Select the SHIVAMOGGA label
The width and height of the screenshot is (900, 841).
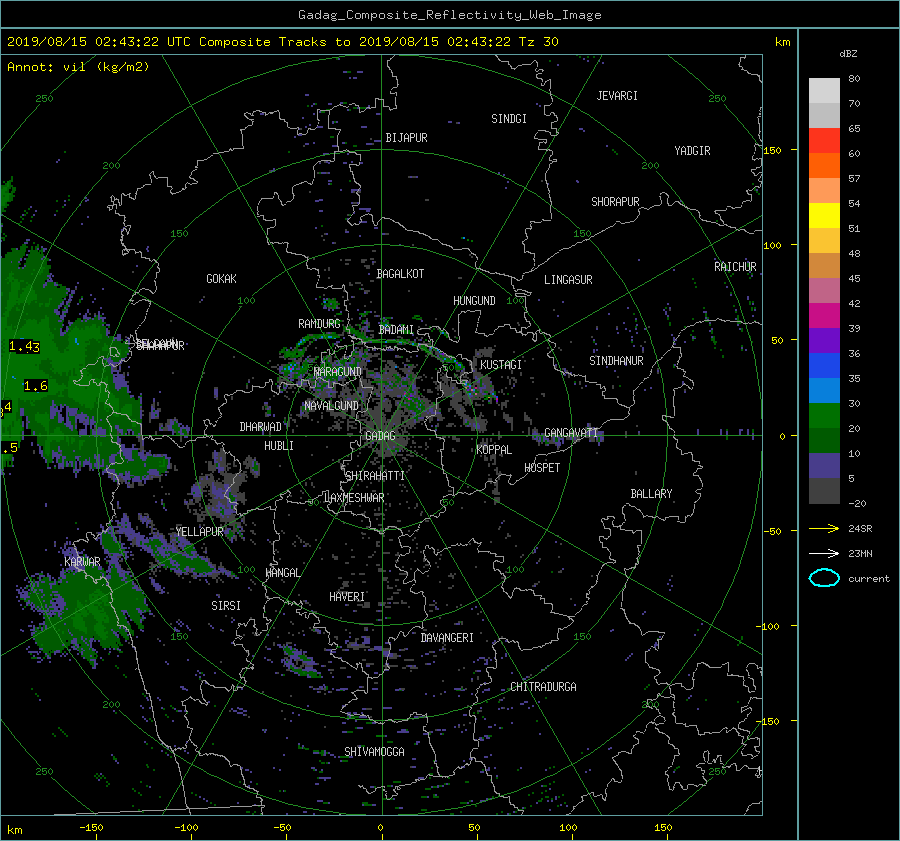[x=374, y=751]
